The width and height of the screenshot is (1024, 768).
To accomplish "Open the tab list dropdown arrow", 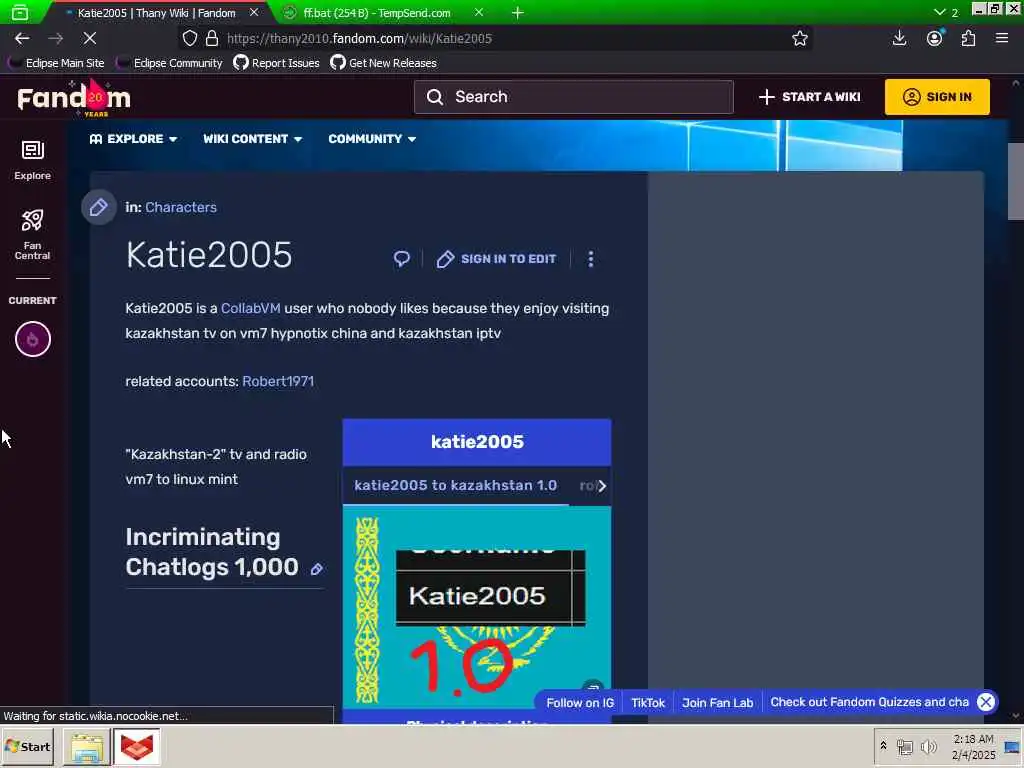I will pos(939,12).
